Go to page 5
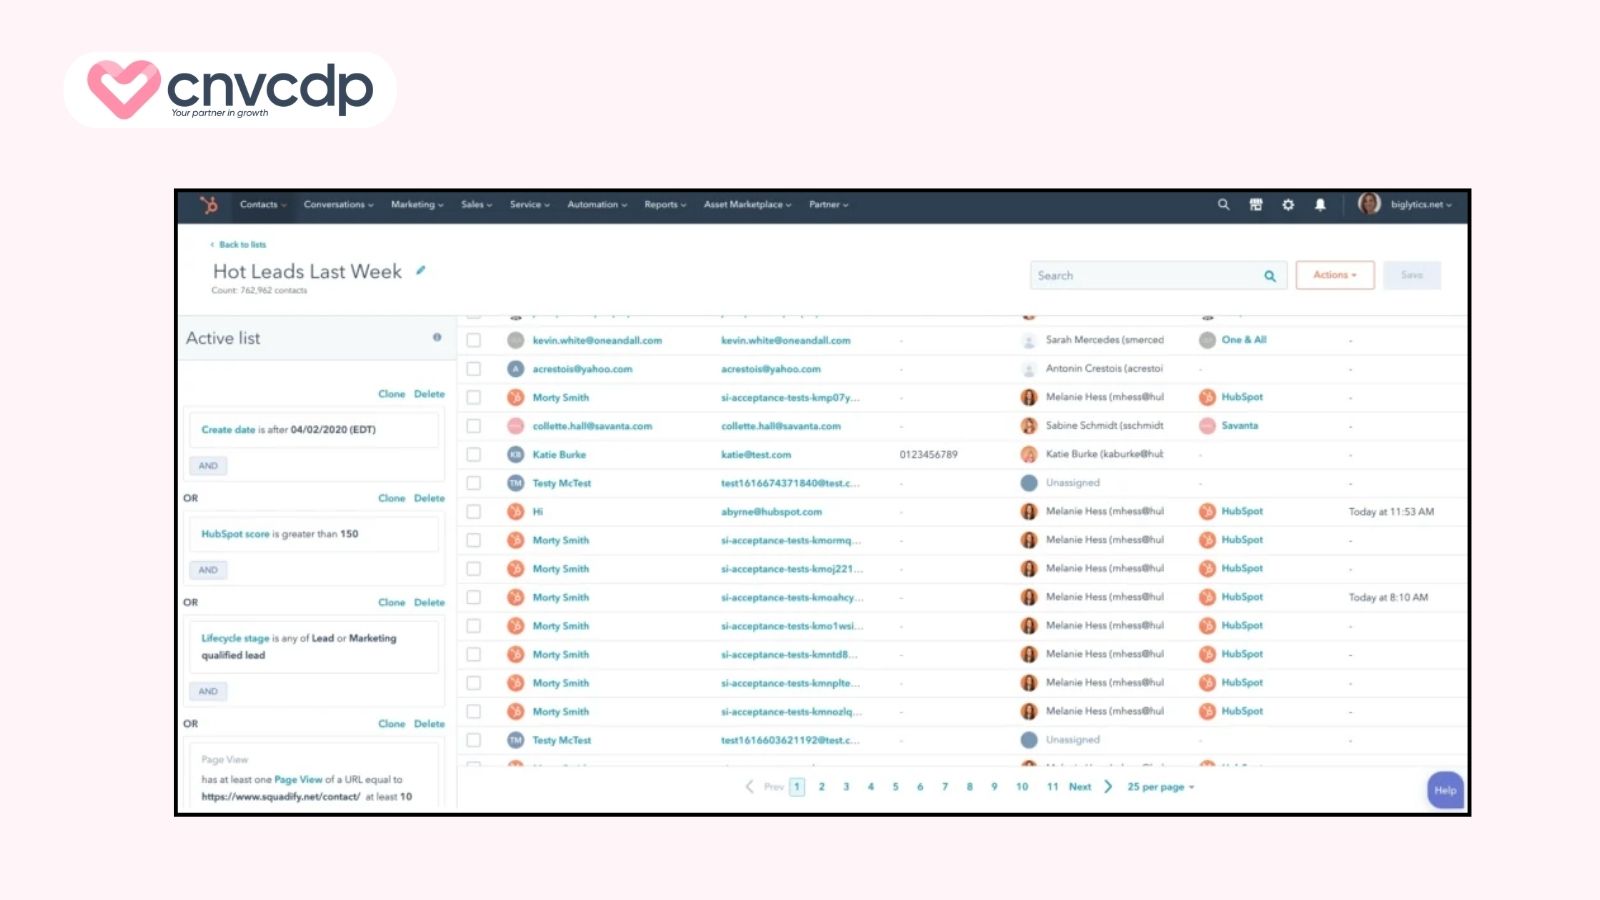Screen dimensions: 1600x900 tap(896, 787)
